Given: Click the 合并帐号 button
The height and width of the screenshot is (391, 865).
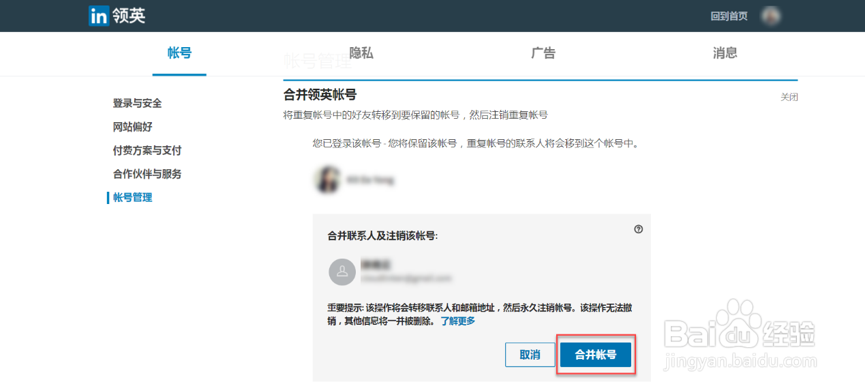Looking at the screenshot, I should 596,355.
